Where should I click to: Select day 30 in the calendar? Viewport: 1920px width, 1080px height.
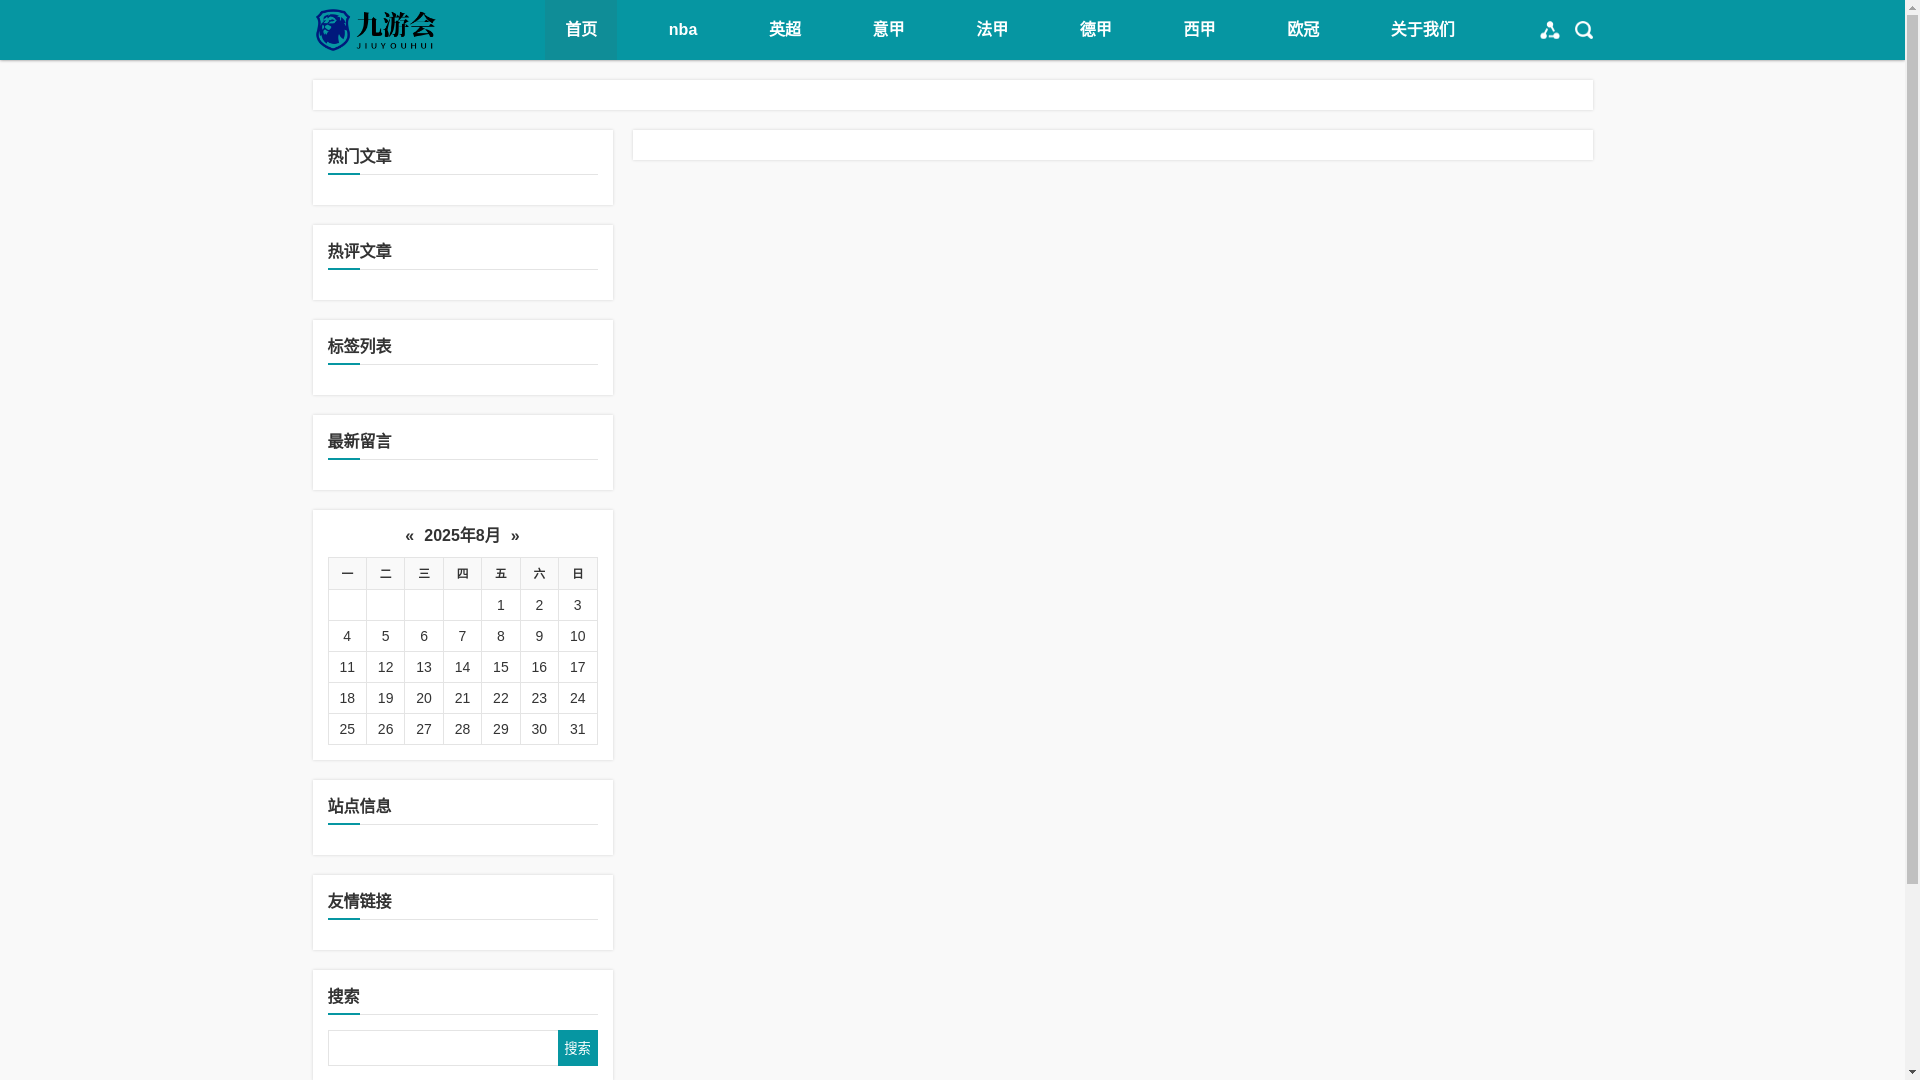pyautogui.click(x=539, y=729)
